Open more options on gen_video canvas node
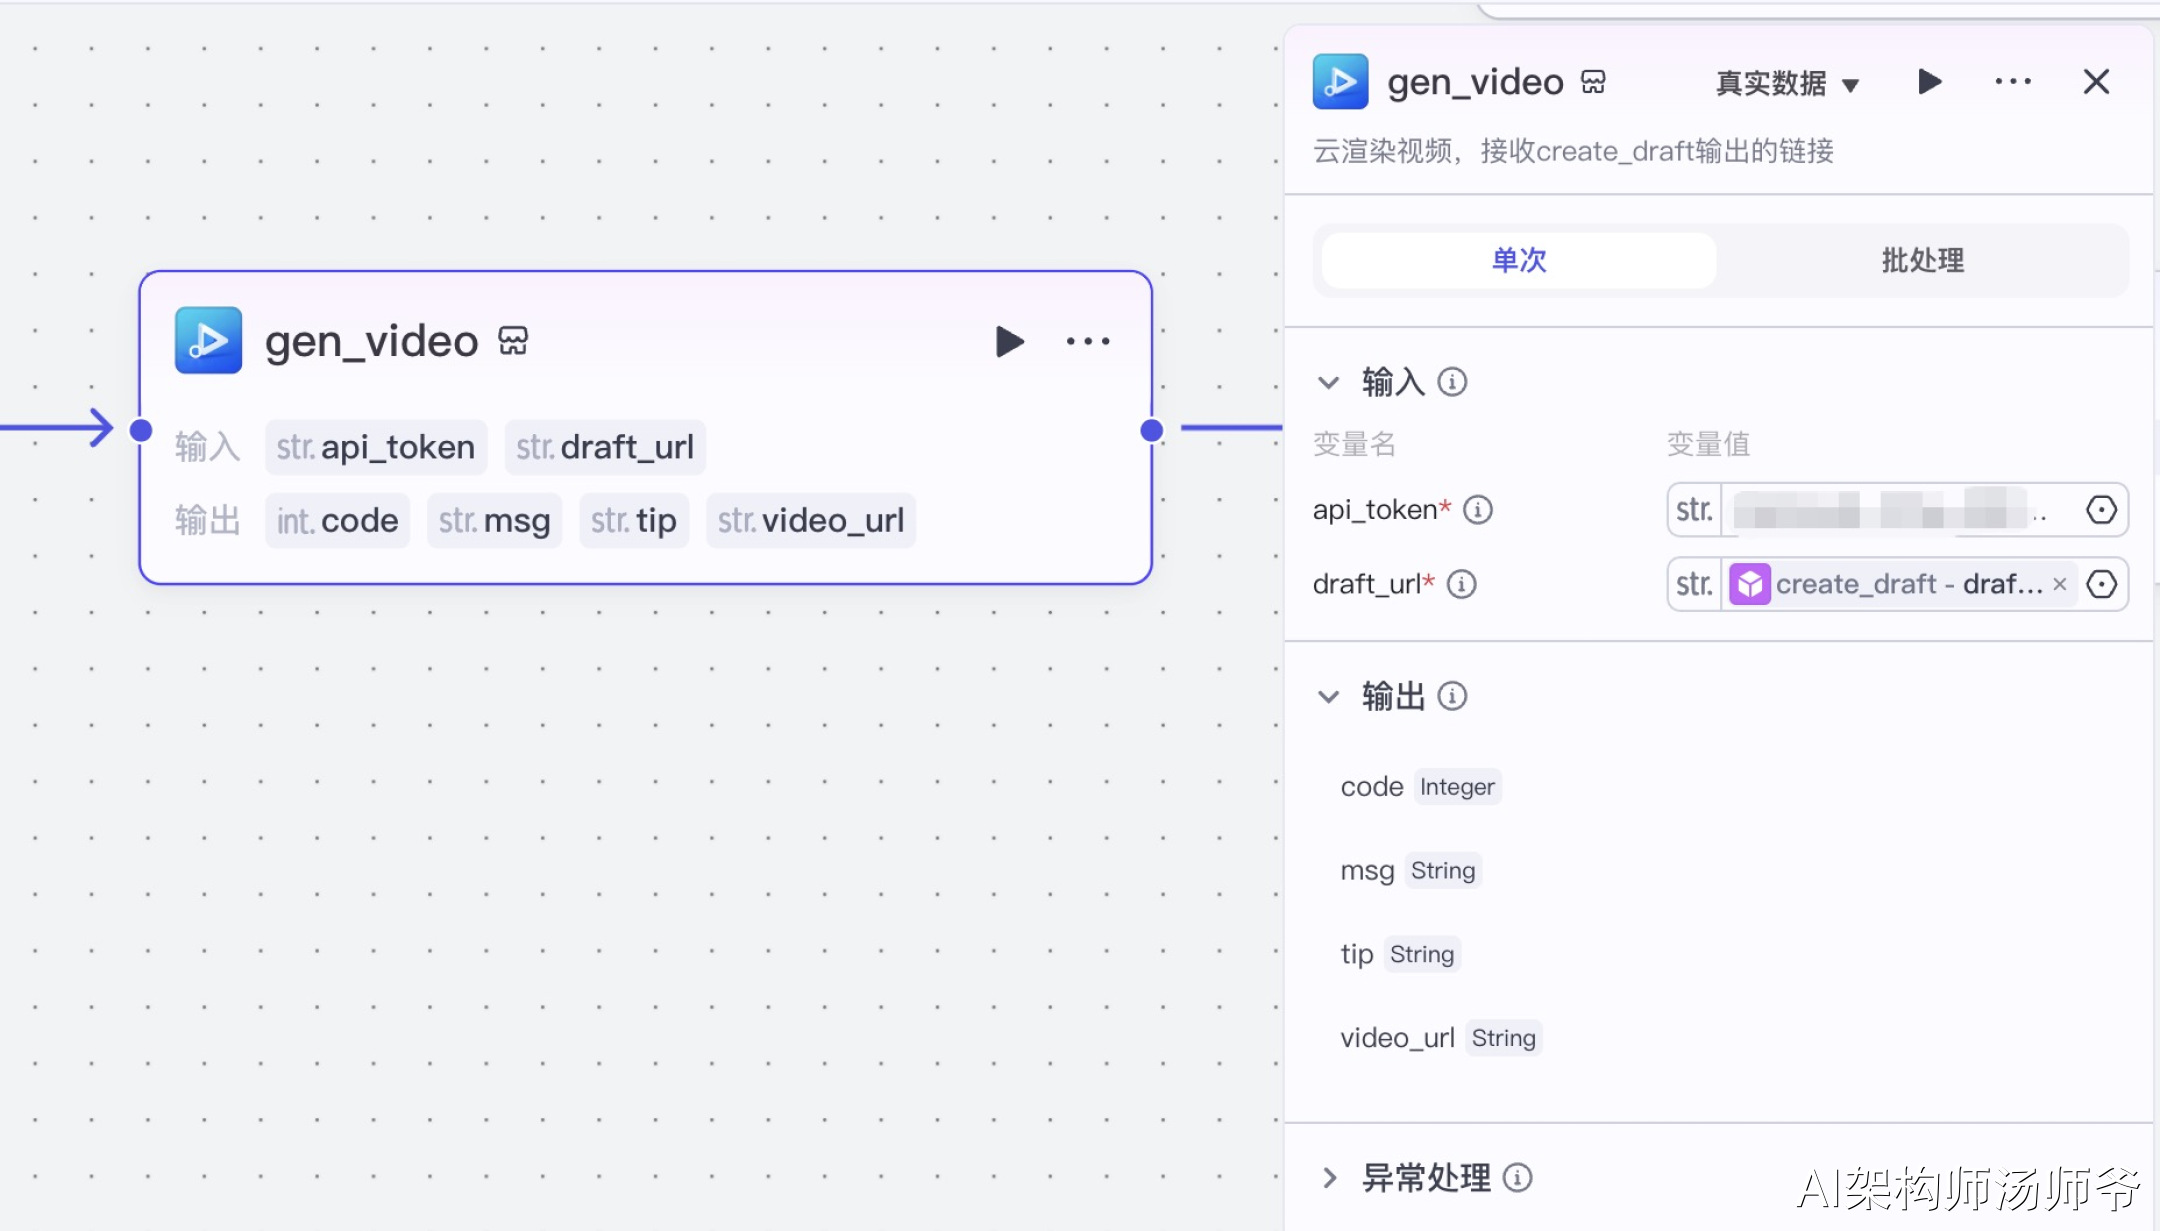Image resolution: width=2160 pixels, height=1231 pixels. tap(1088, 342)
